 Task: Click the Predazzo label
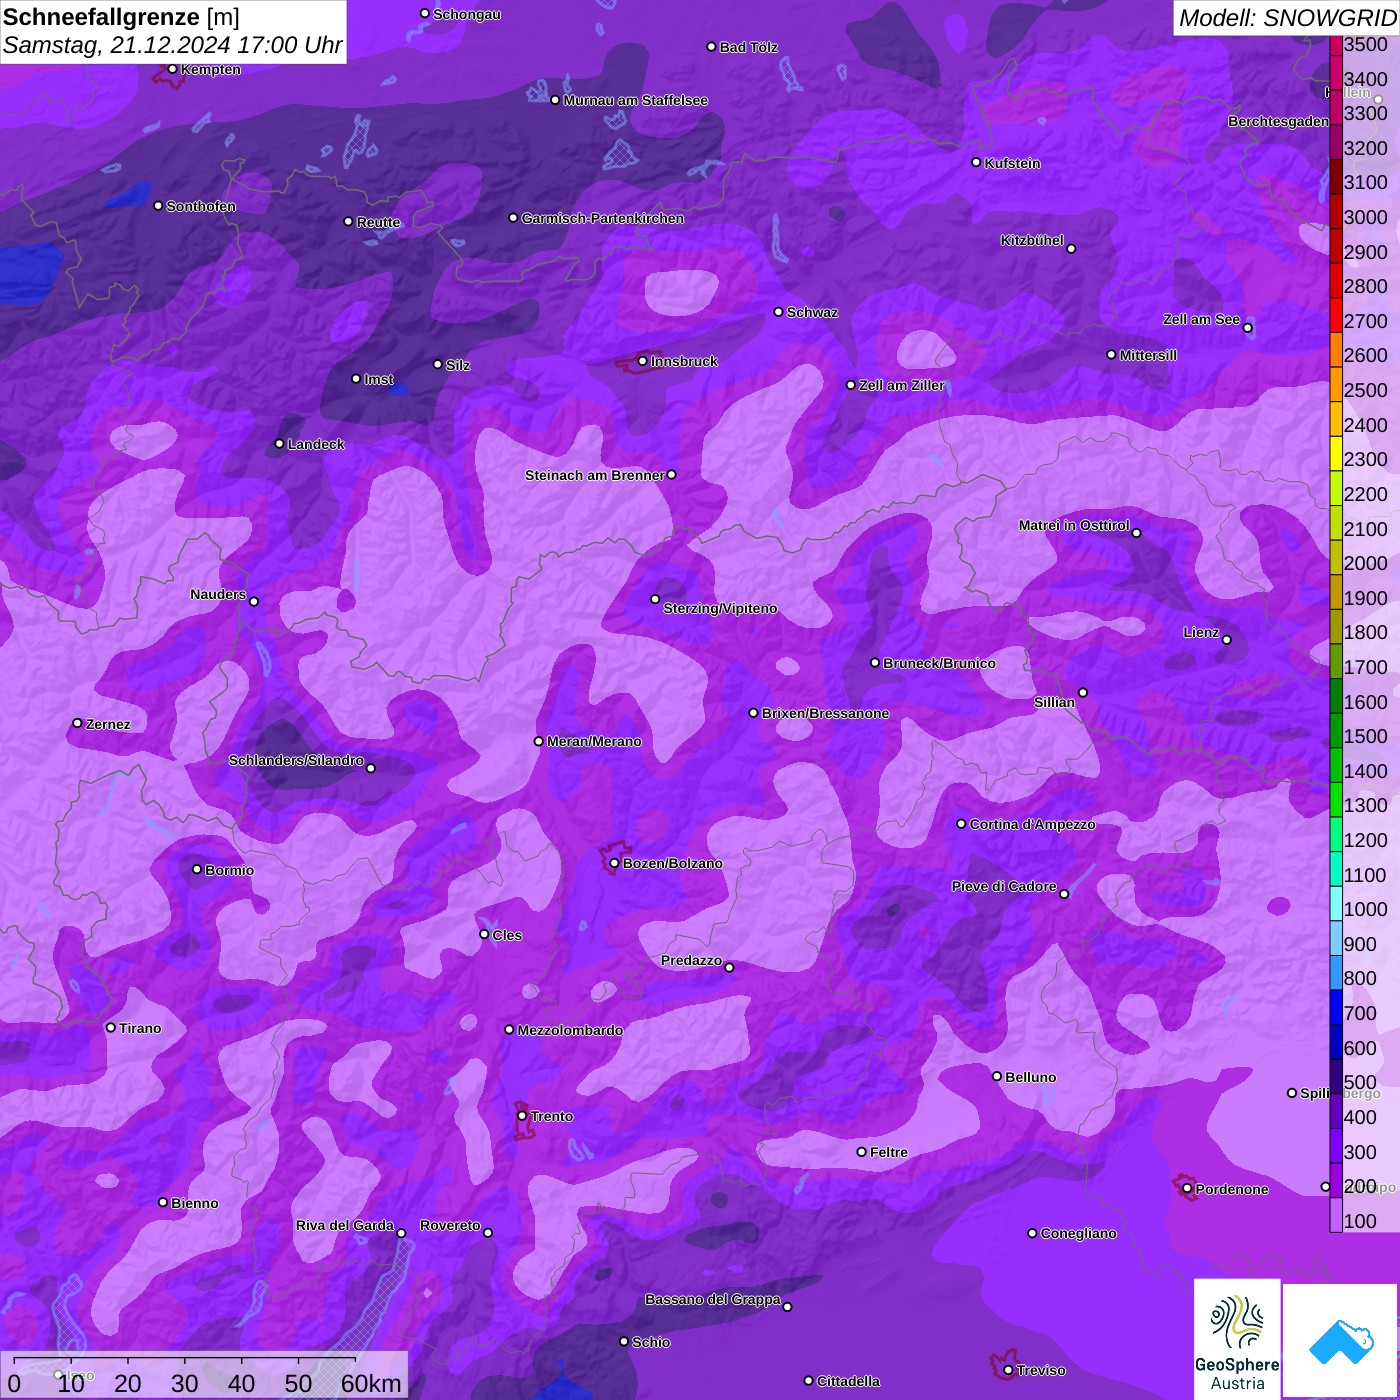(691, 960)
